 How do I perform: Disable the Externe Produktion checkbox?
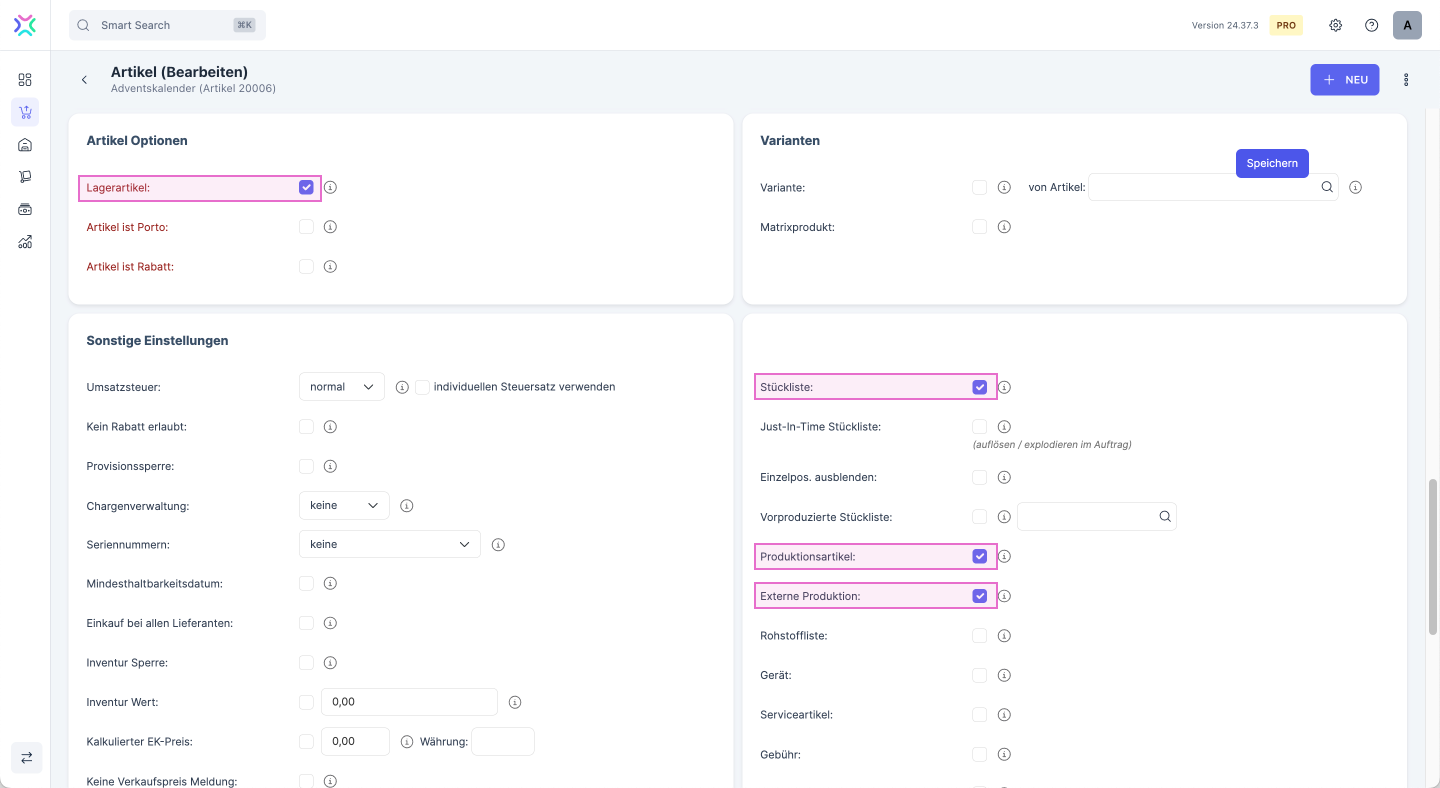pos(979,596)
